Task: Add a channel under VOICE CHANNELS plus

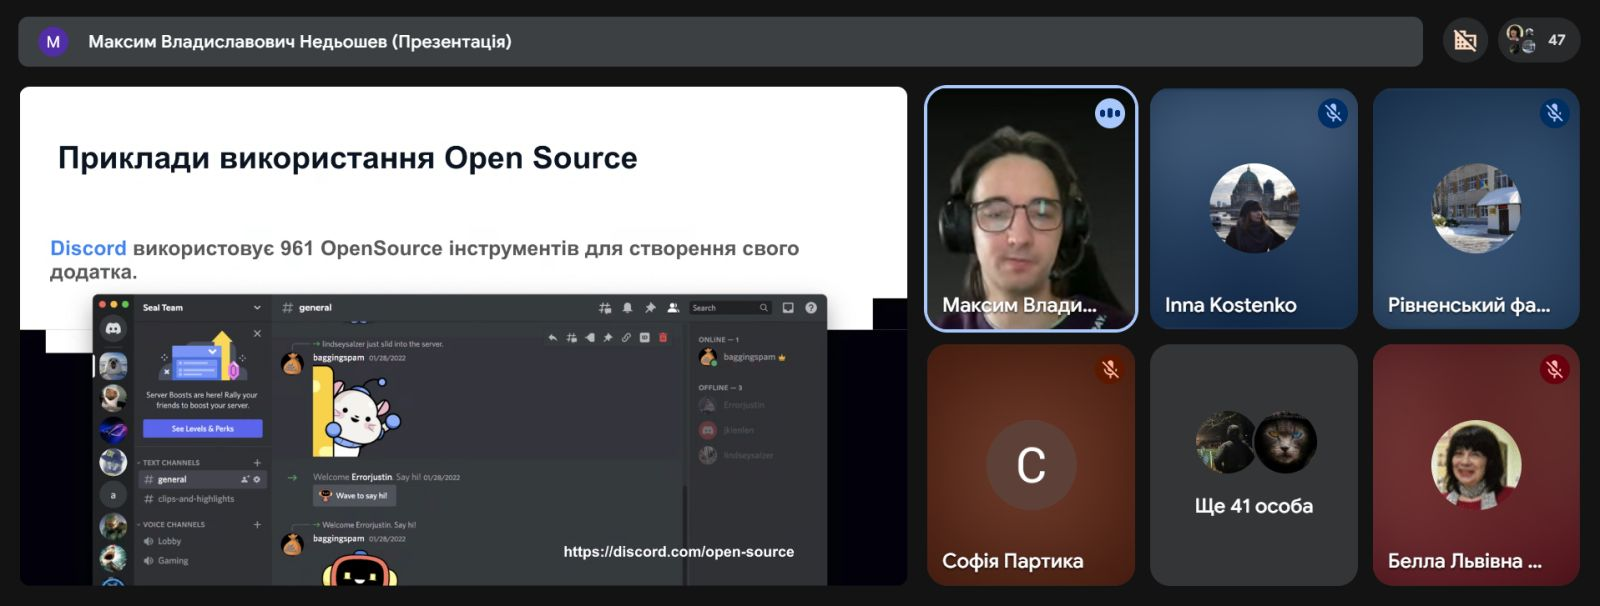Action: [x=257, y=524]
